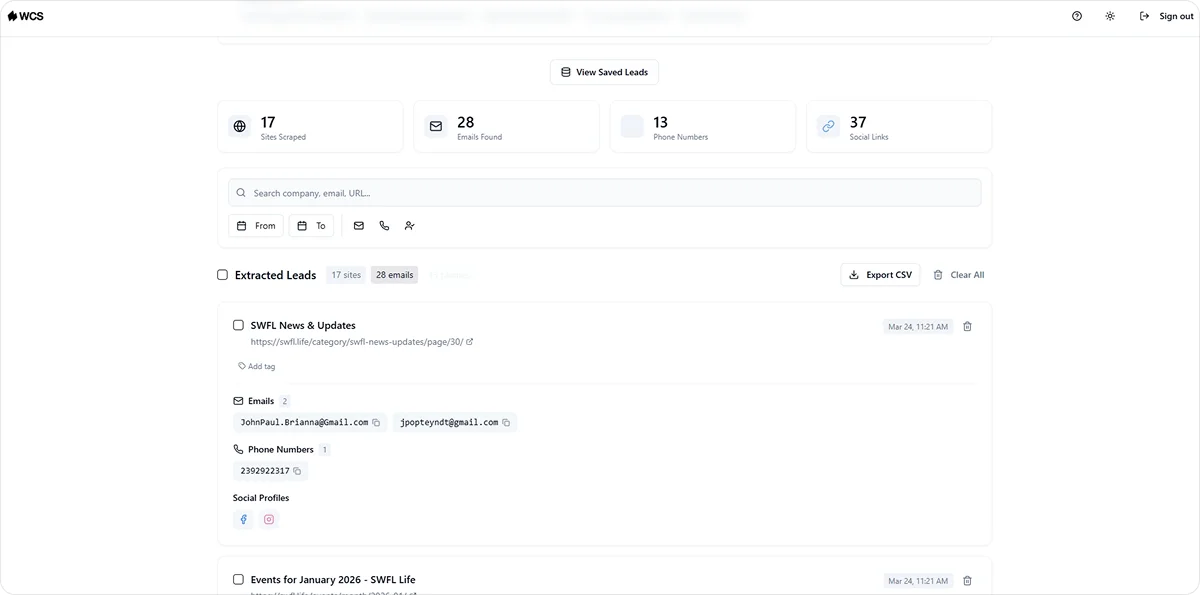Copy jpopteyndt@gmail.com email
This screenshot has width=1200, height=595.
[506, 423]
